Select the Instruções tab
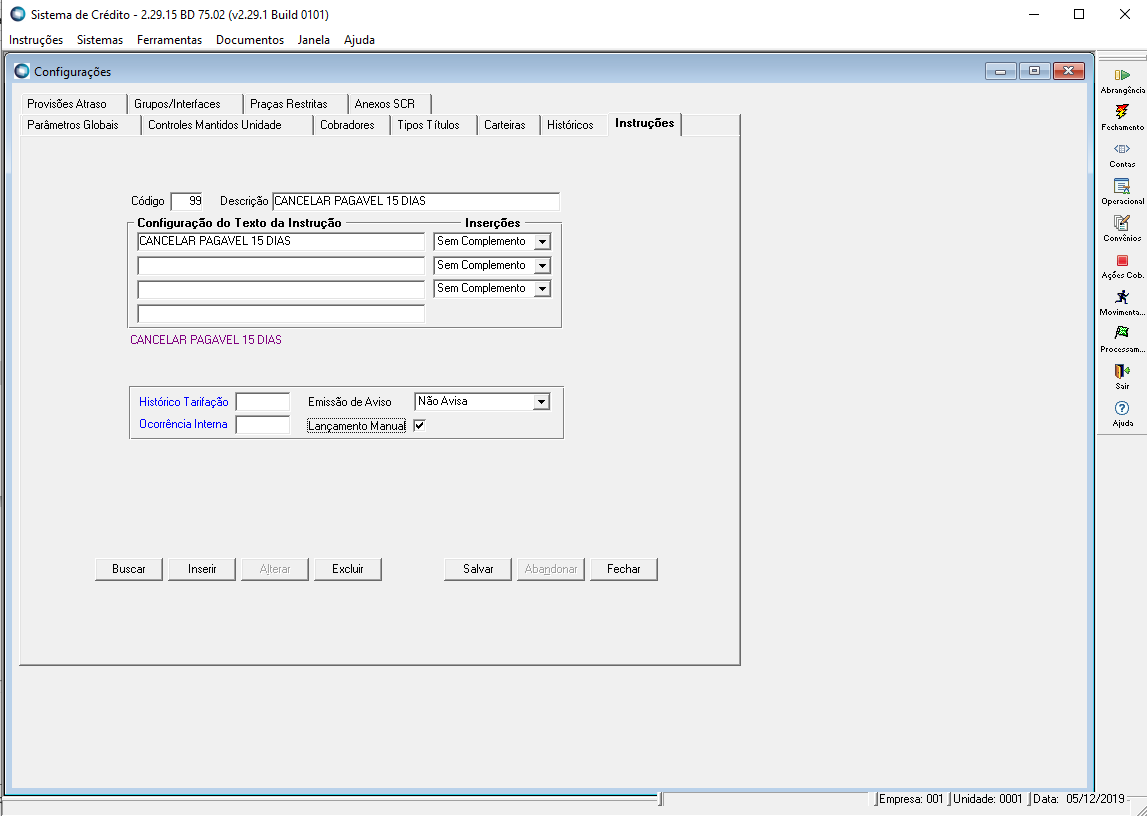Screen dimensions: 1147x816 coord(644,124)
